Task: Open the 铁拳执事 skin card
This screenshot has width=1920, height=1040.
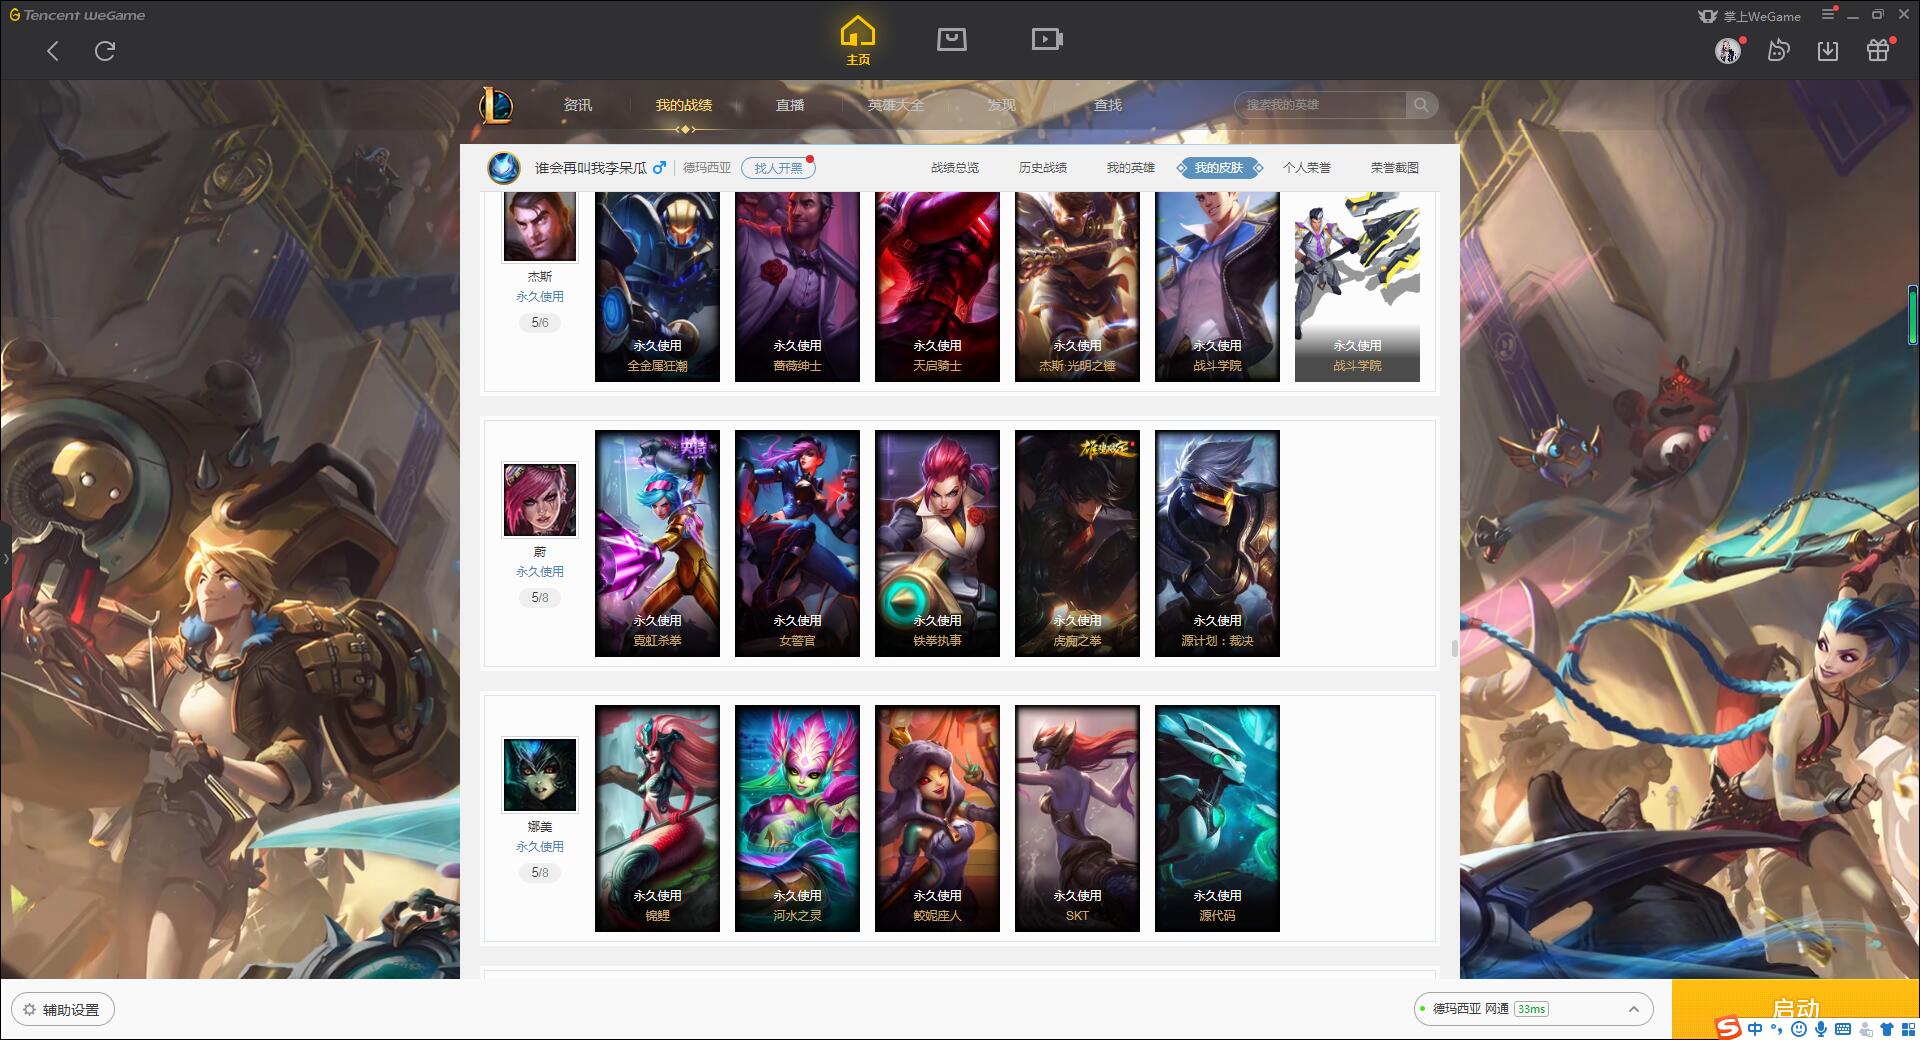Action: (937, 543)
